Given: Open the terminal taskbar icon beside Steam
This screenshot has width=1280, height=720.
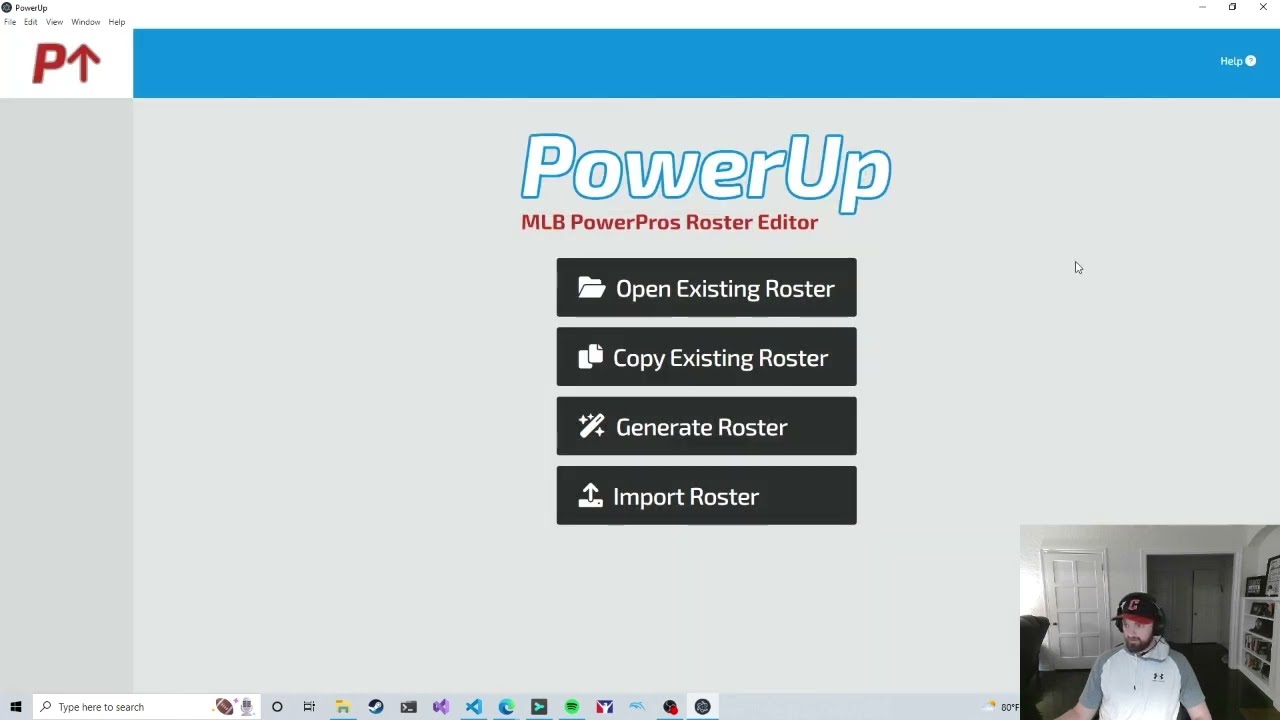Looking at the screenshot, I should tap(408, 707).
